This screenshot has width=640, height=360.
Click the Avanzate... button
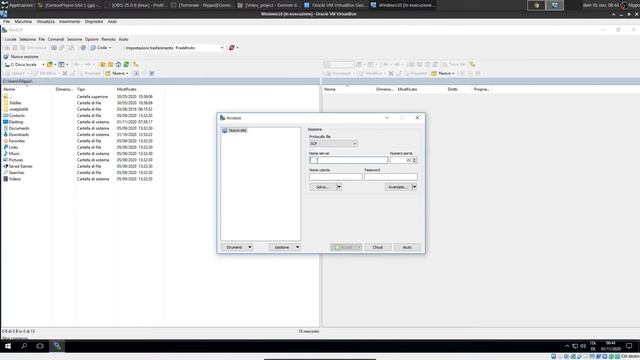coord(398,187)
